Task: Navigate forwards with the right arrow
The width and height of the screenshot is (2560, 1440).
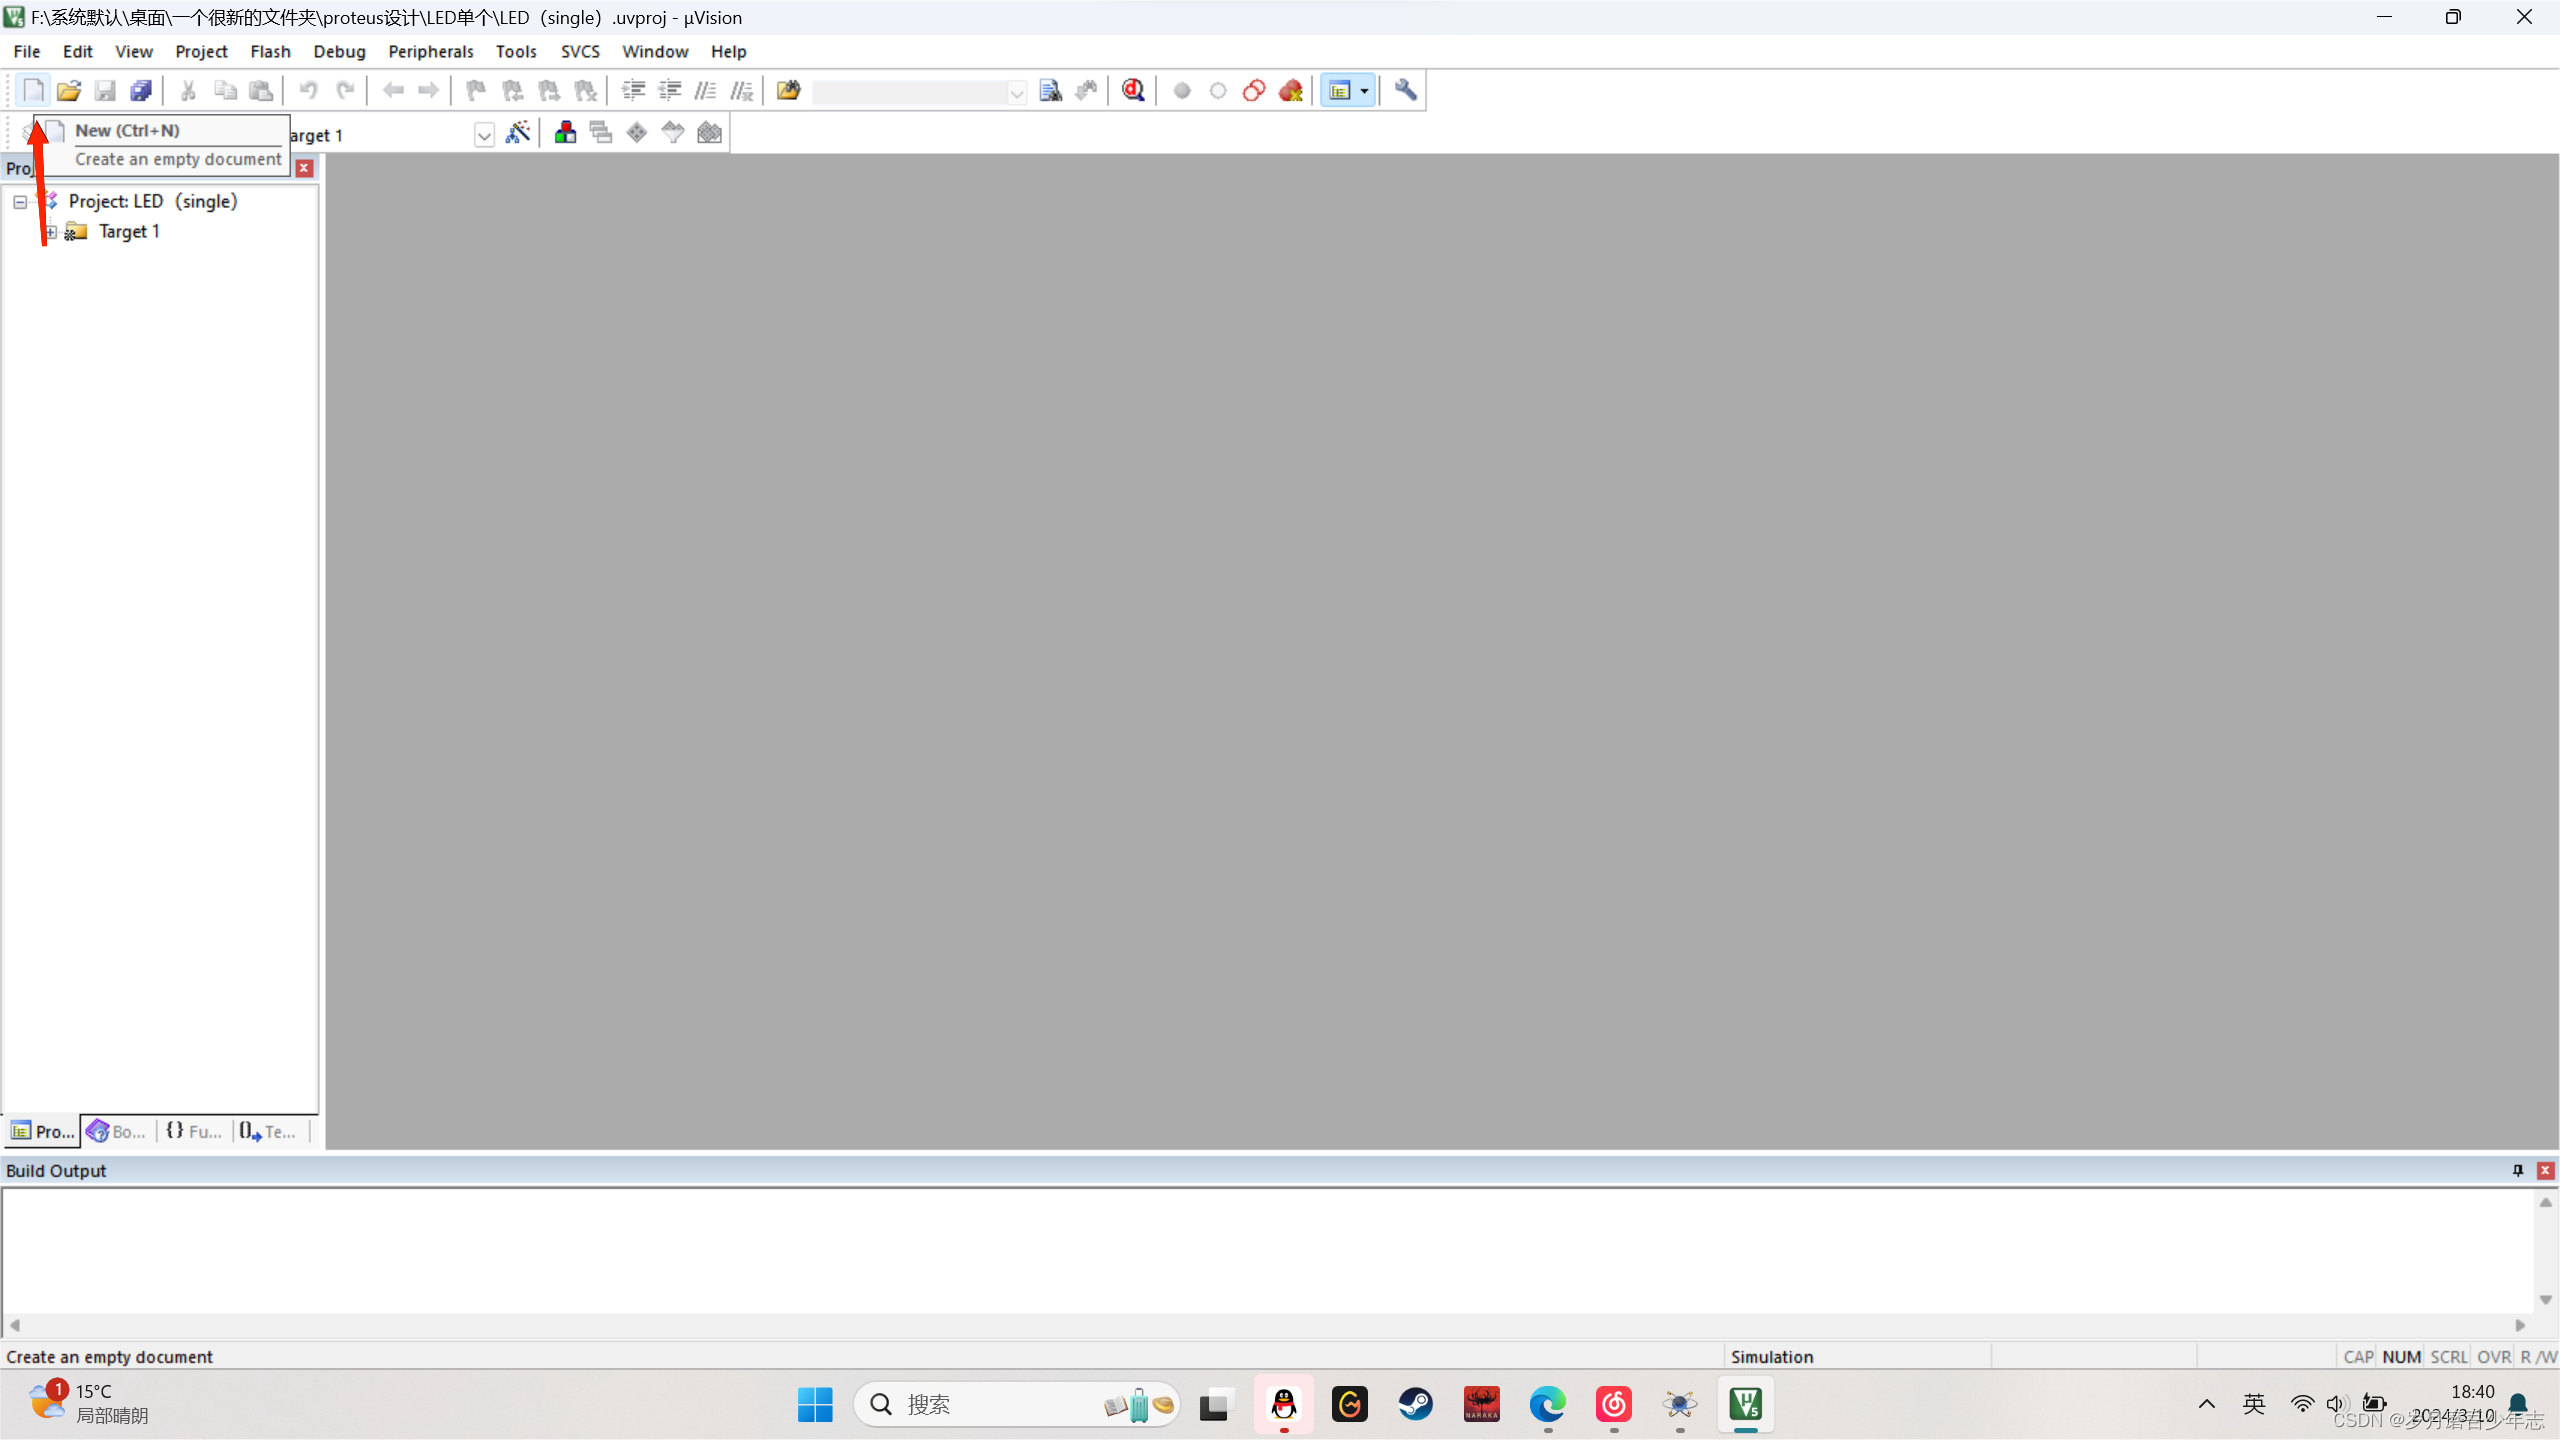Action: click(x=428, y=91)
